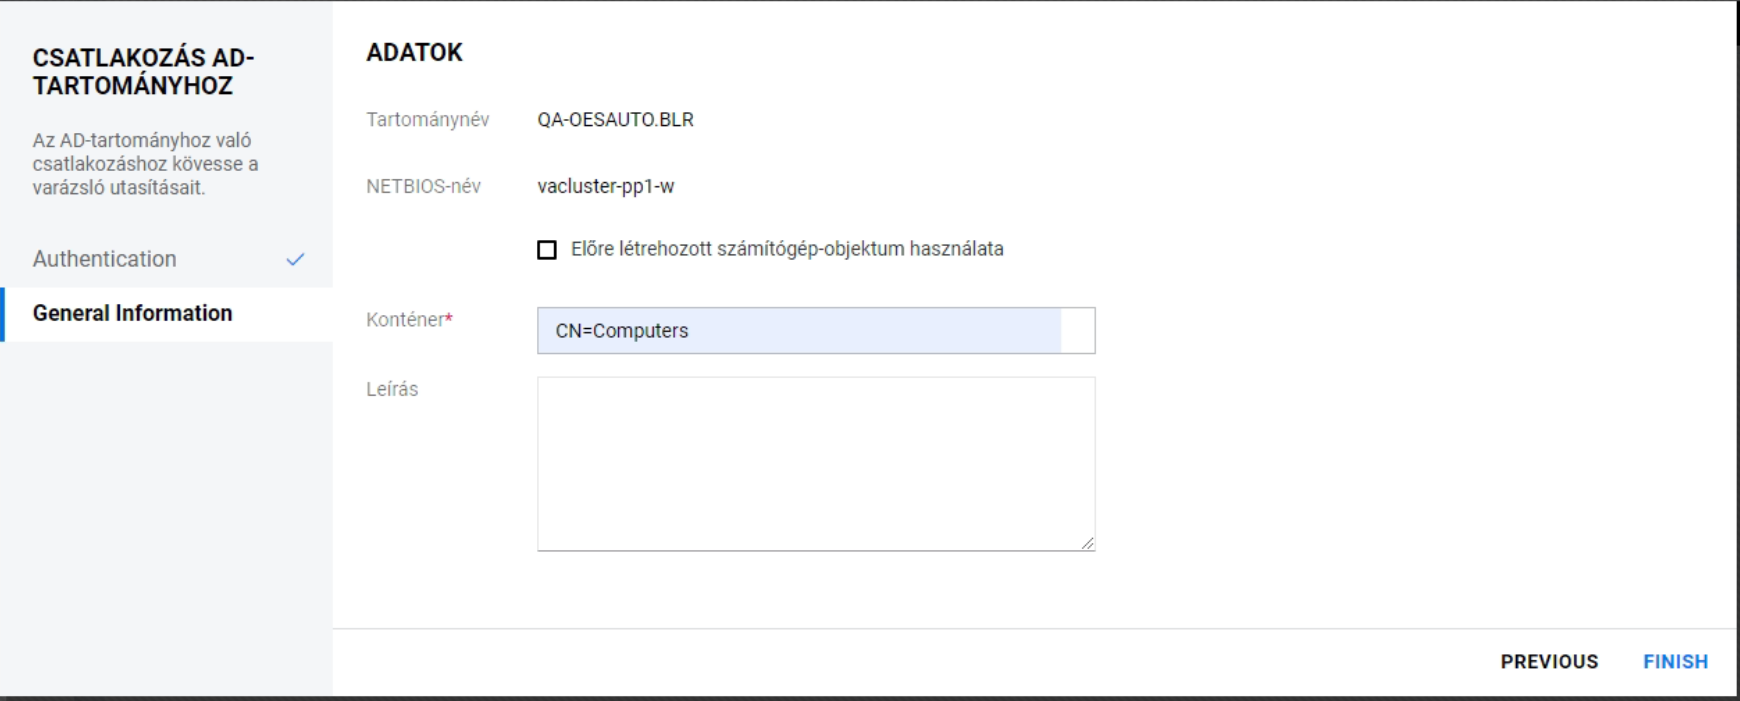Screen dimensions: 1740x701
Task: Click the ADATOK section heading
Action: click(415, 53)
